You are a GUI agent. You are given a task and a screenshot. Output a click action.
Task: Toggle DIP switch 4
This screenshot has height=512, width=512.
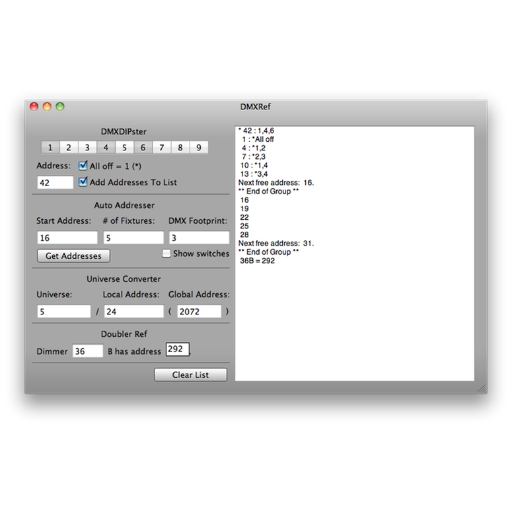(x=106, y=147)
